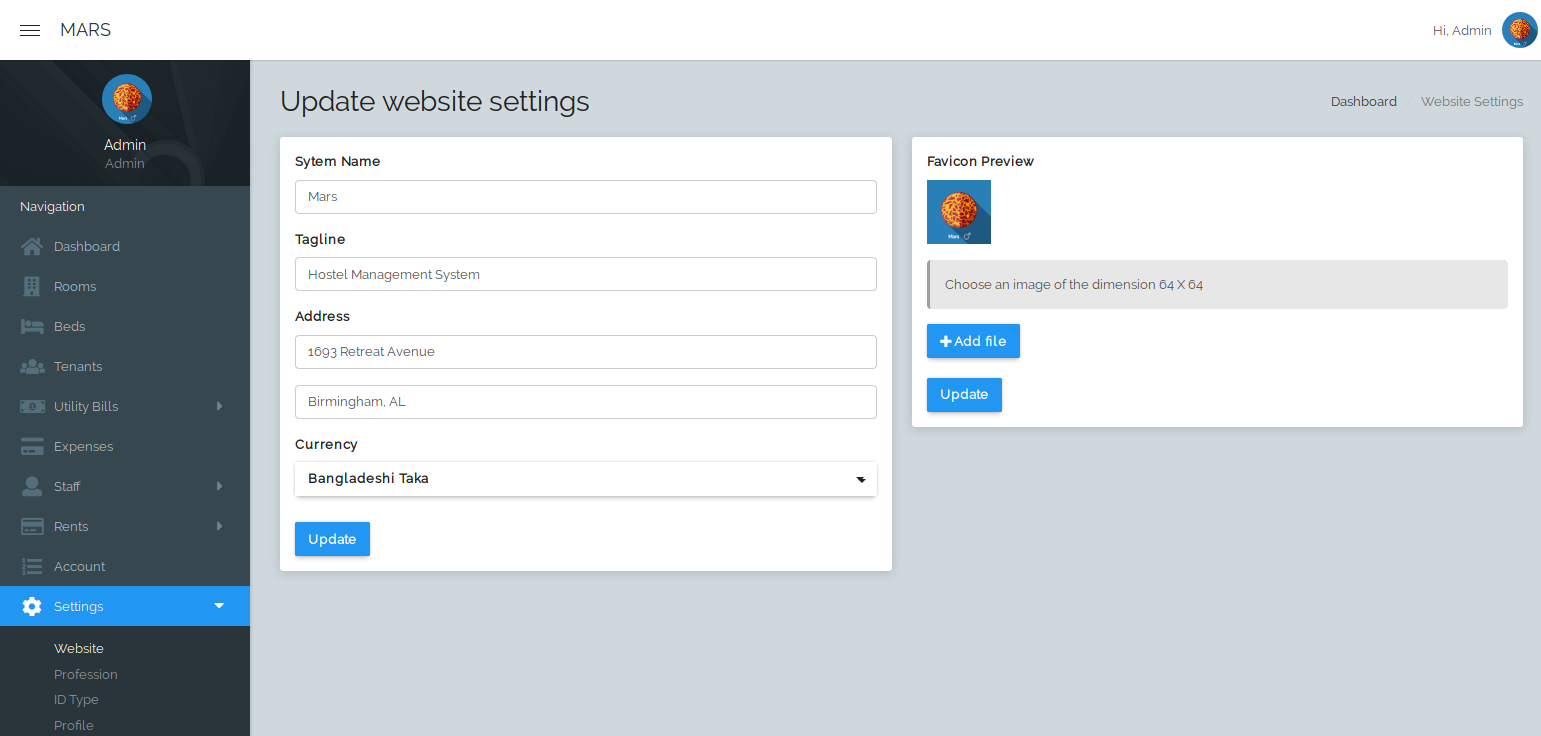Screen dimensions: 1541x736
Task: Select the Expenses icon in sidebar
Action: pos(31,446)
